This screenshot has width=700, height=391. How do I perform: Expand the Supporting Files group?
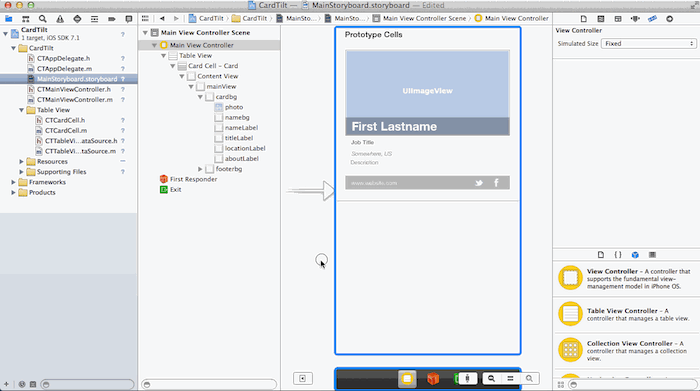point(21,171)
